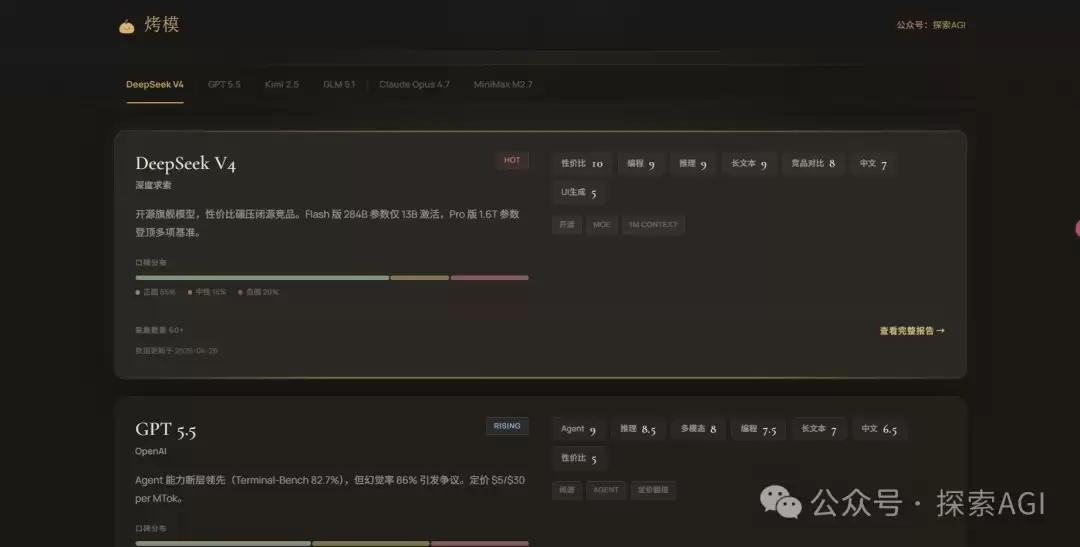Click the 正面 65% legend entry
Screen dimensions: 1080x547
(156, 292)
